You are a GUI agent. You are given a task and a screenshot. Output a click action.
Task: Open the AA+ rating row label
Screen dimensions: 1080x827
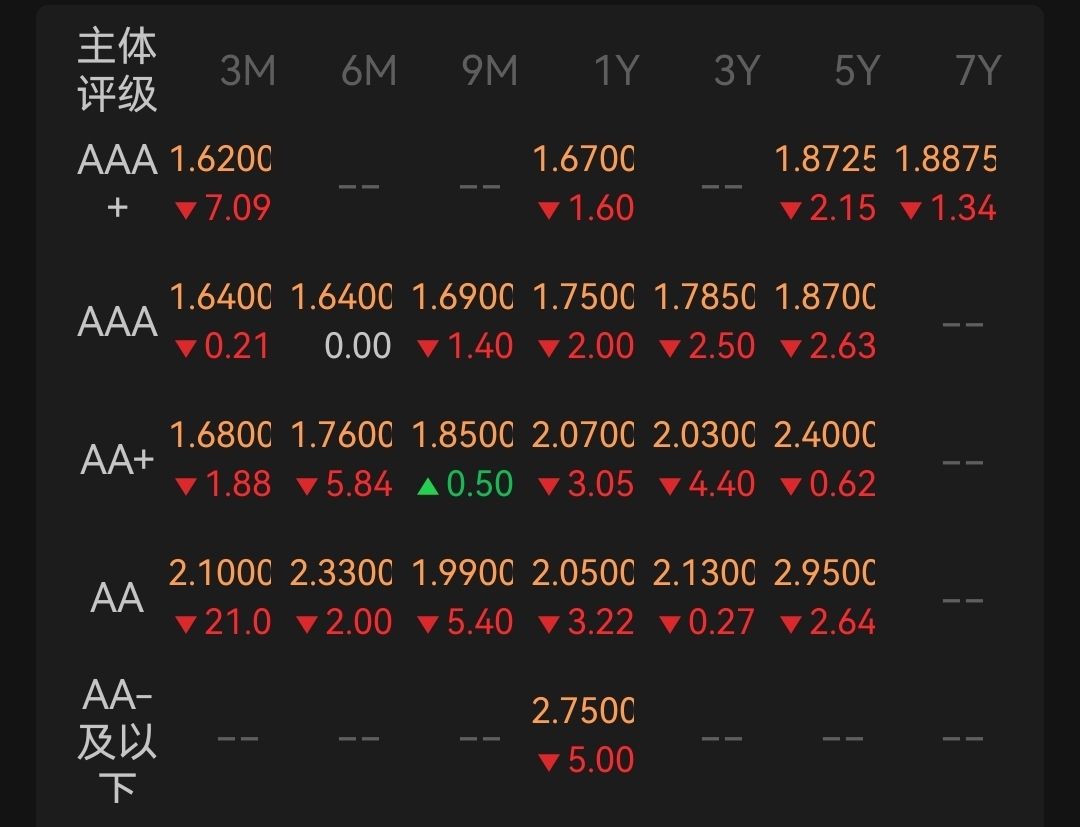point(117,460)
